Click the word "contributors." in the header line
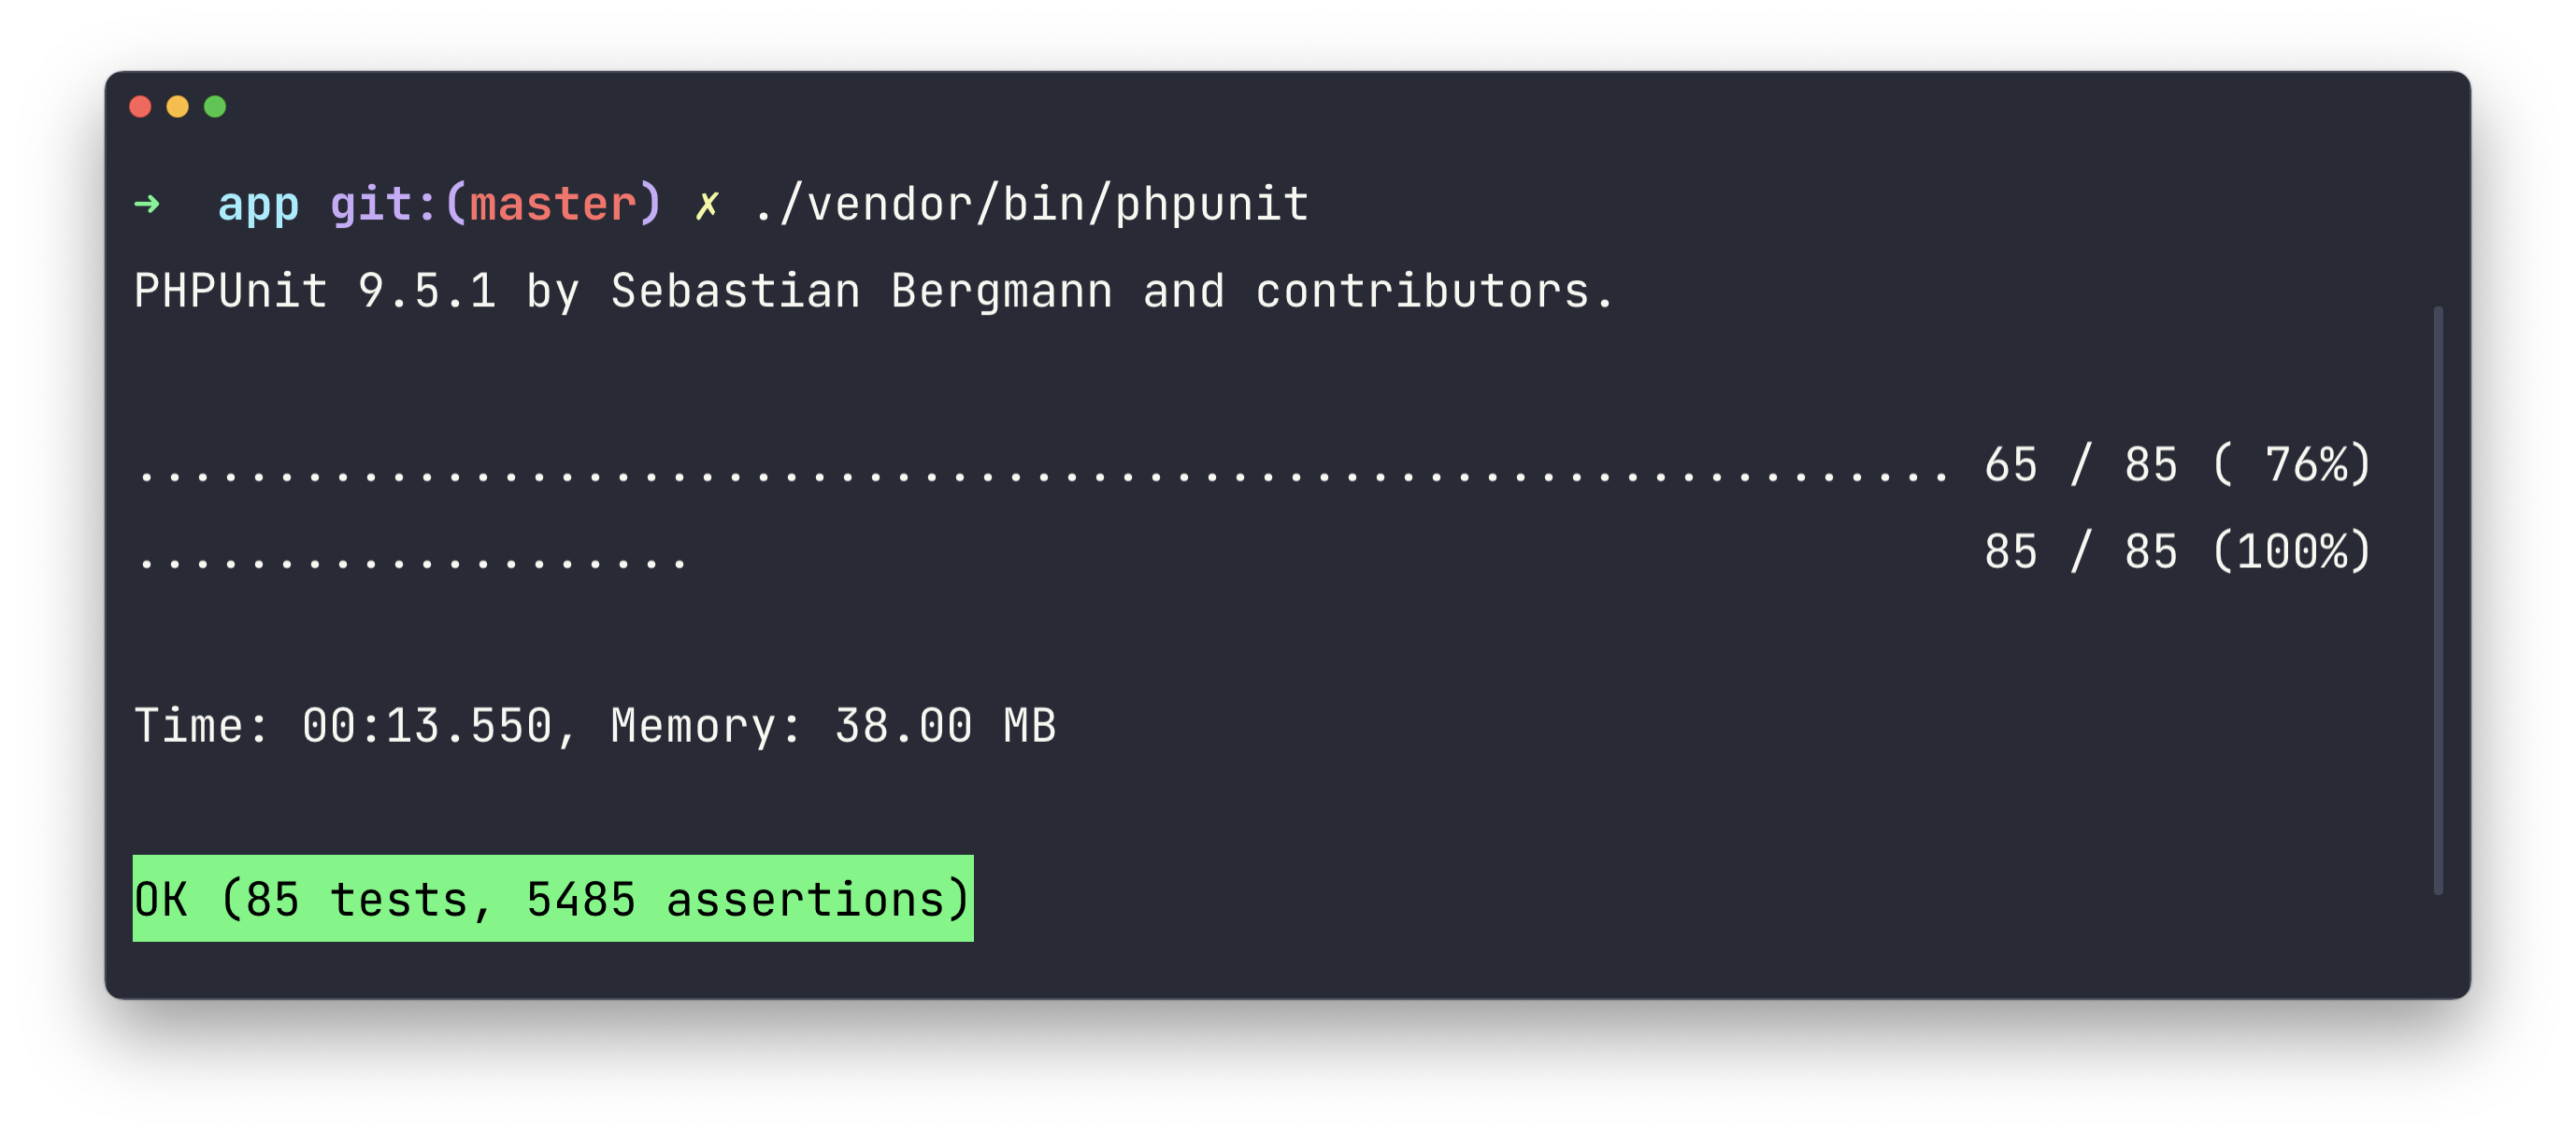This screenshot has width=2576, height=1138. pos(1434,292)
